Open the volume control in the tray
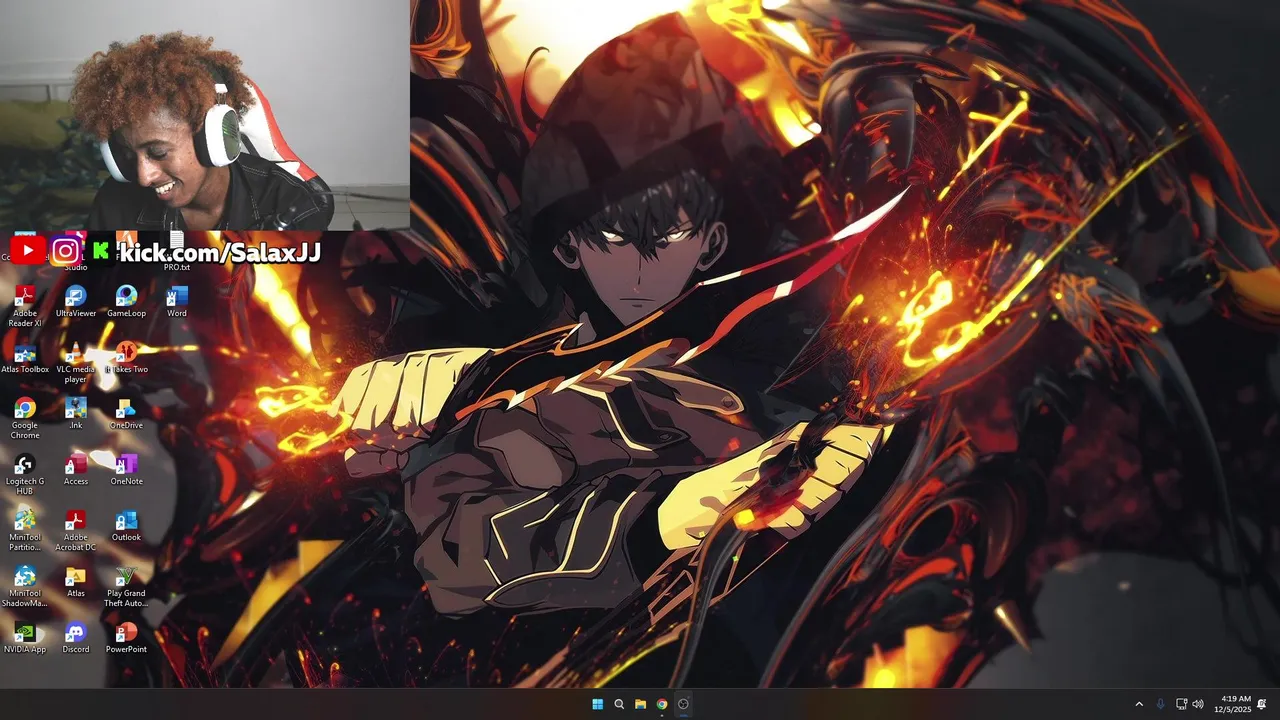Screen dimensions: 1280x720 click(1198, 704)
